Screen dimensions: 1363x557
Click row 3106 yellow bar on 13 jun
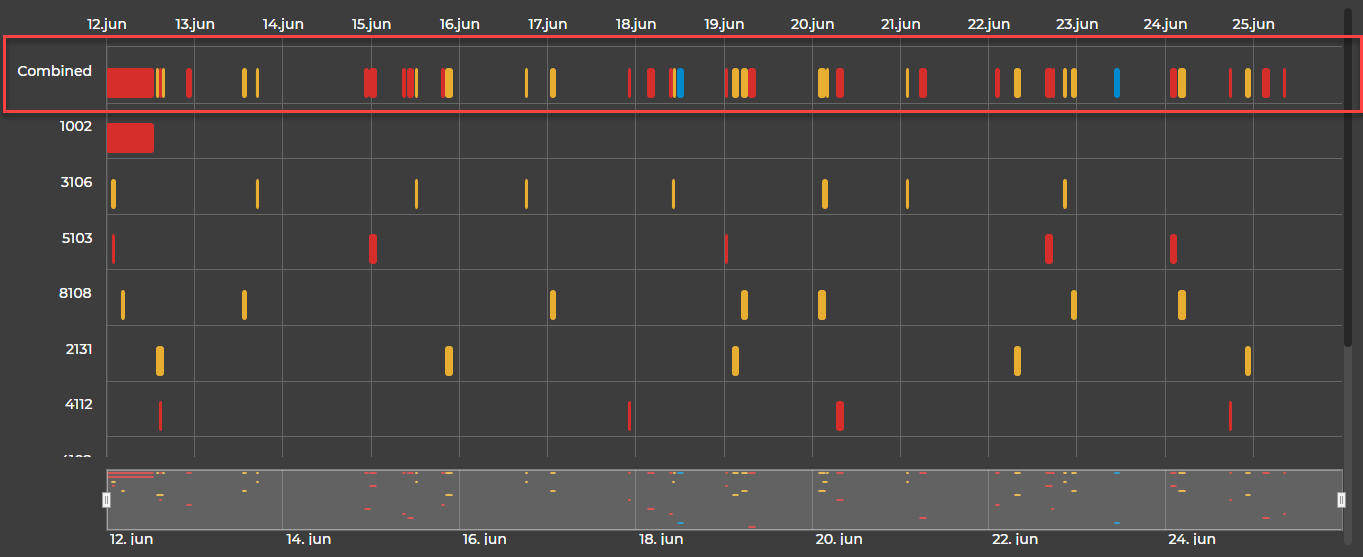[257, 193]
